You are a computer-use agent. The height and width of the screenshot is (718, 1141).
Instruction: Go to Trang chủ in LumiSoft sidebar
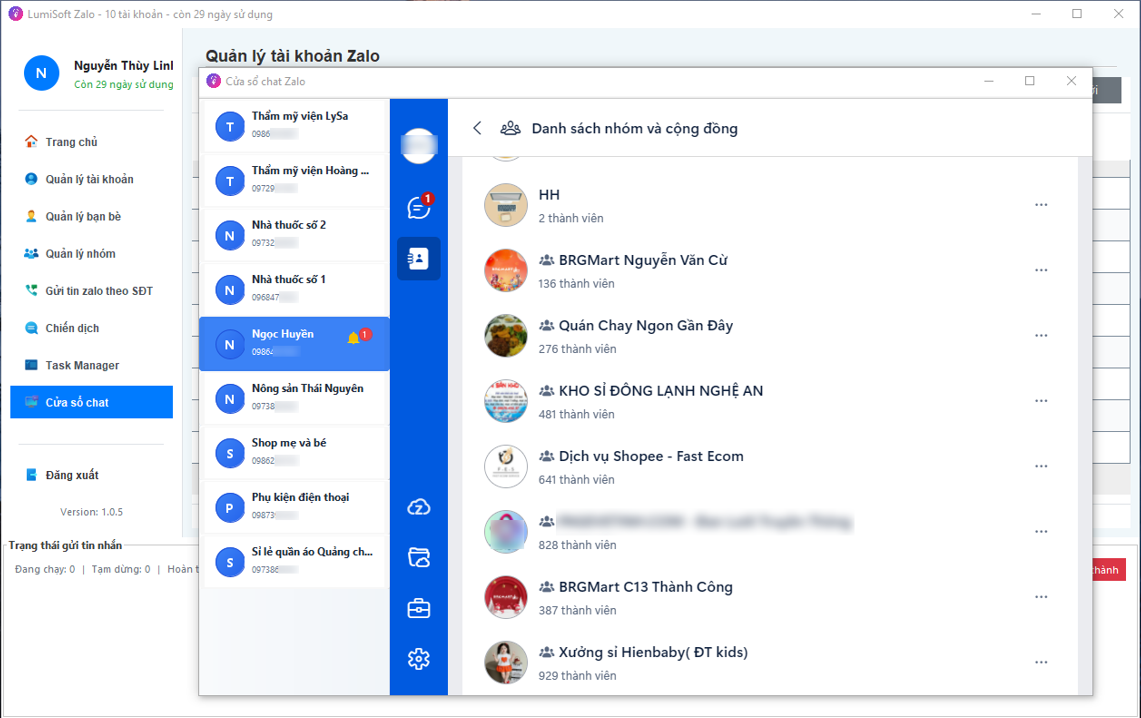click(x=92, y=142)
